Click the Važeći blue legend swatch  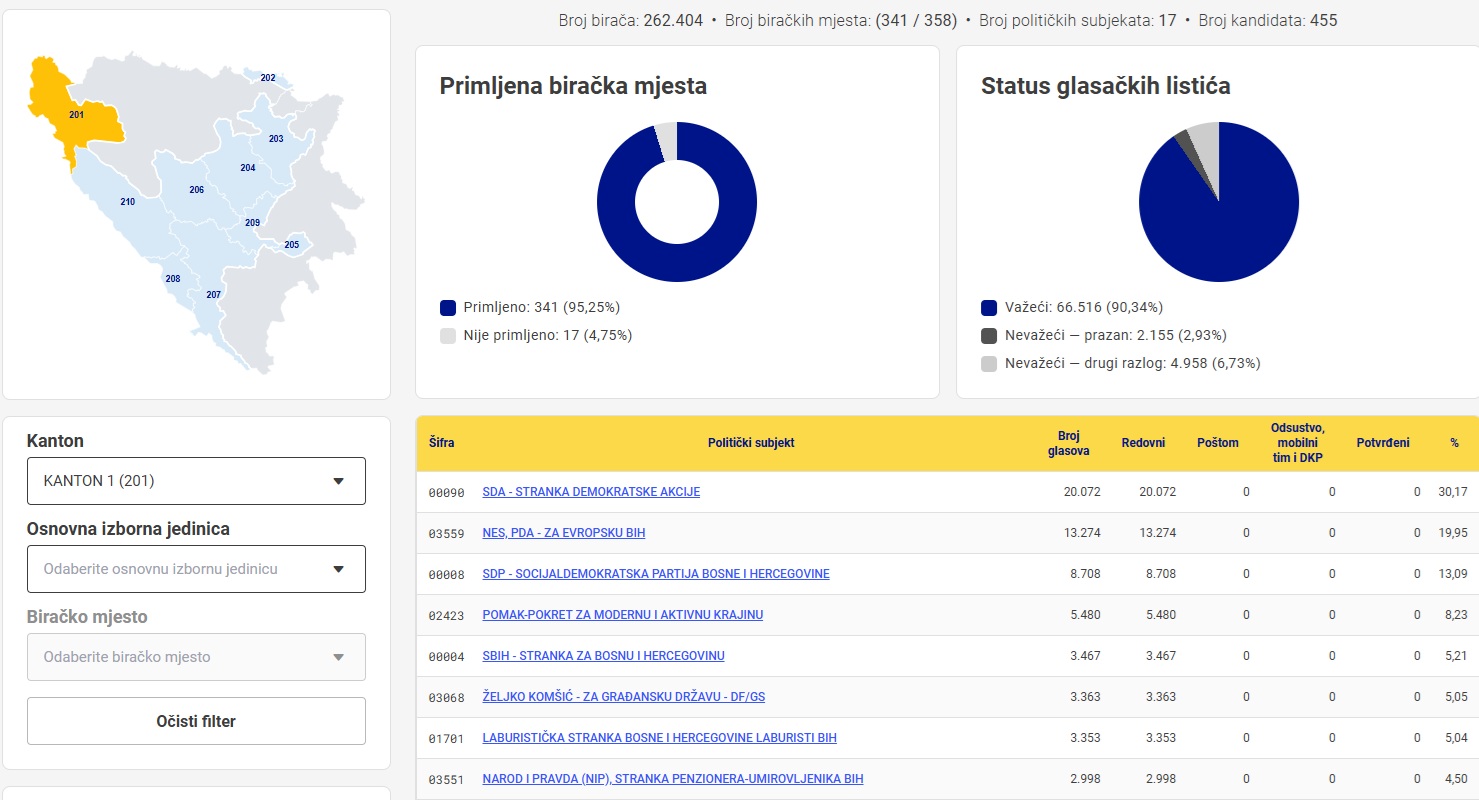pyautogui.click(x=989, y=308)
